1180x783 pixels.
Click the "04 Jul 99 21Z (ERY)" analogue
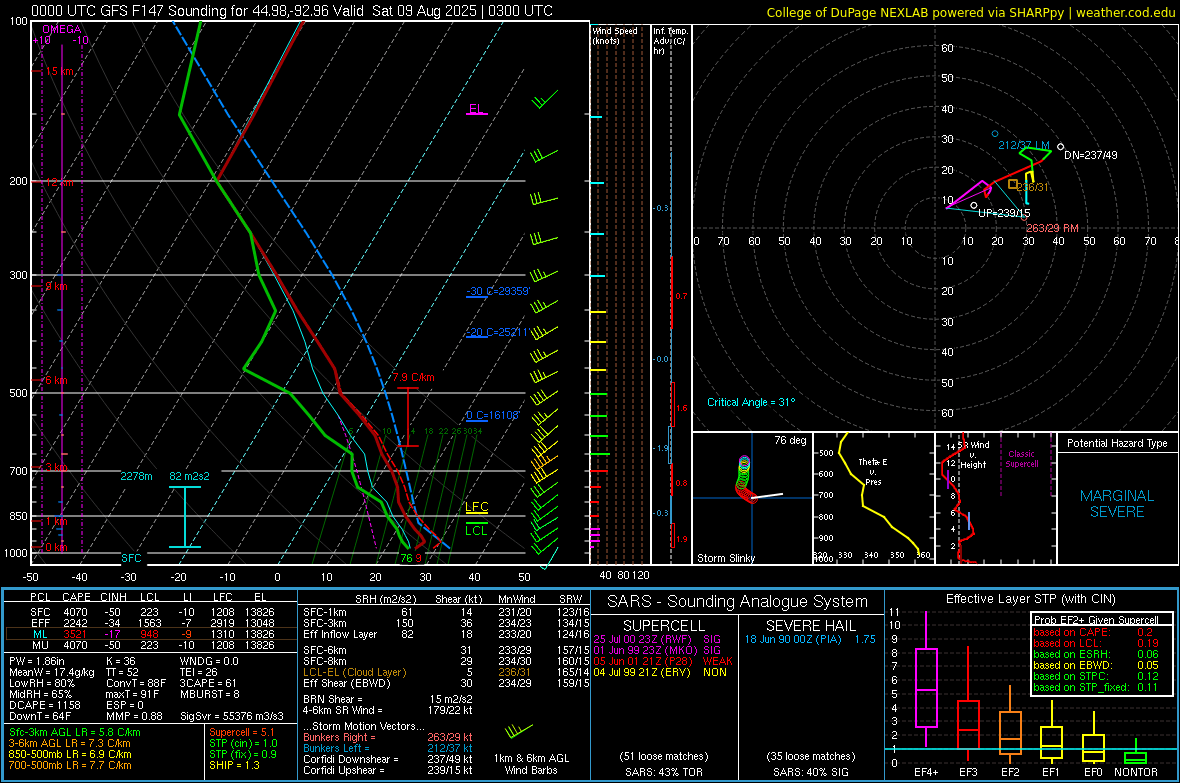pos(642,672)
